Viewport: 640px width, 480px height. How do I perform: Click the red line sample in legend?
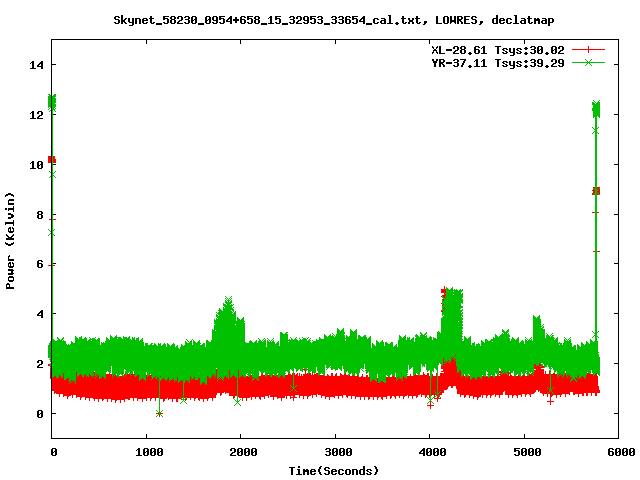(x=588, y=50)
